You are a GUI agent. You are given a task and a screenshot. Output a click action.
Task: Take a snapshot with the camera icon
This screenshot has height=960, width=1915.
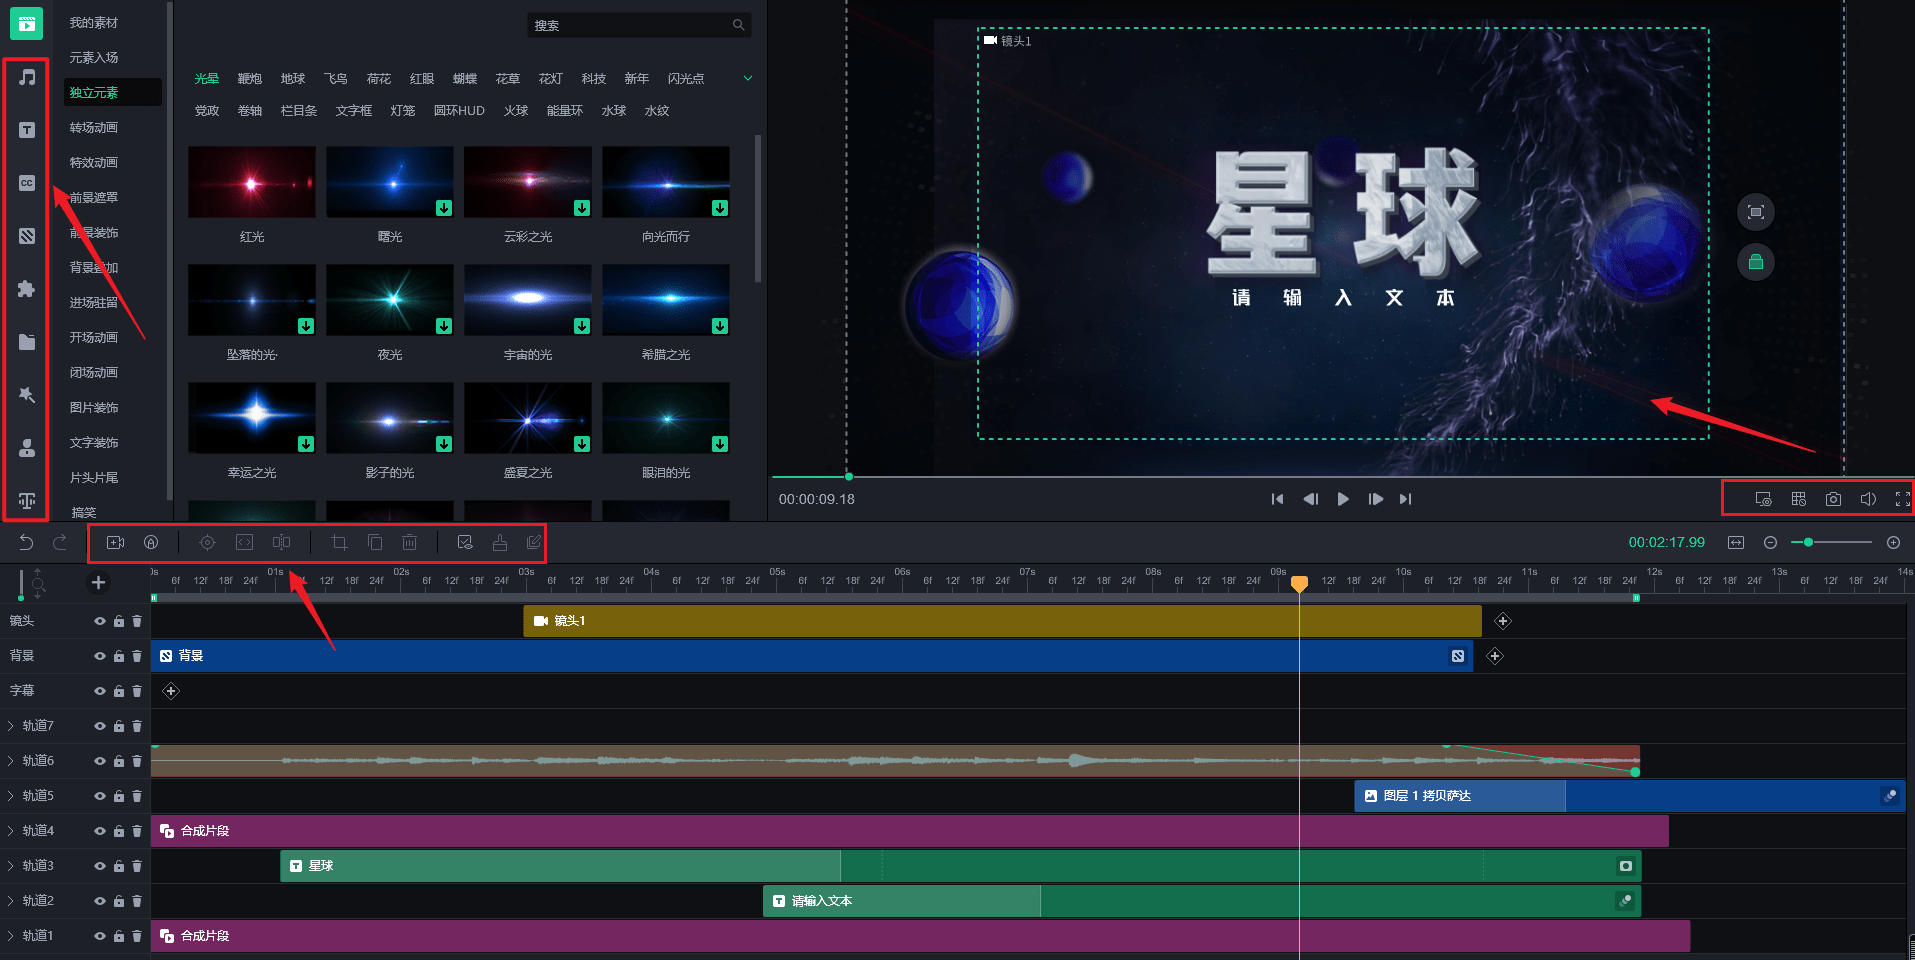[x=1833, y=499]
